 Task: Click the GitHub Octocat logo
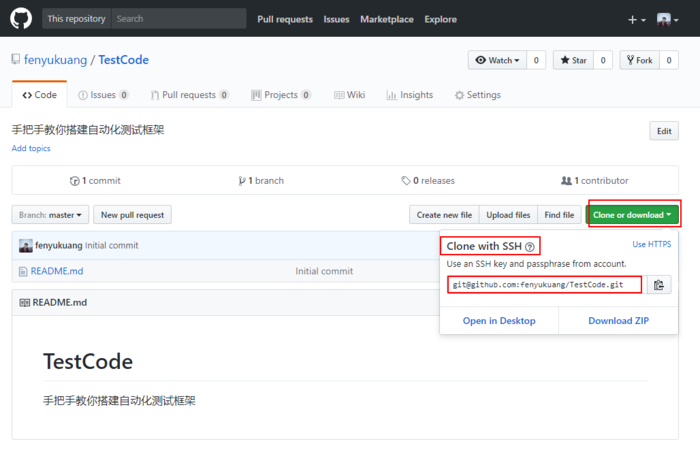click(21, 19)
